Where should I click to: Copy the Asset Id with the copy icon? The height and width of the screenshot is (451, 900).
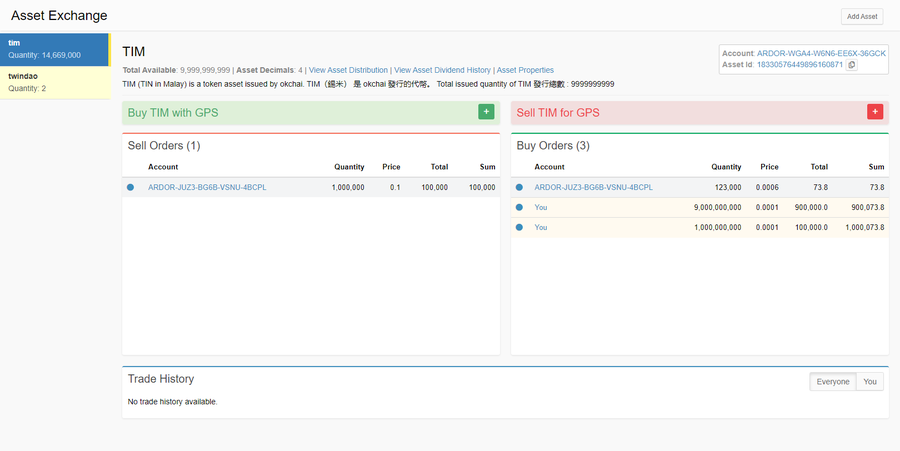pyautogui.click(x=852, y=65)
